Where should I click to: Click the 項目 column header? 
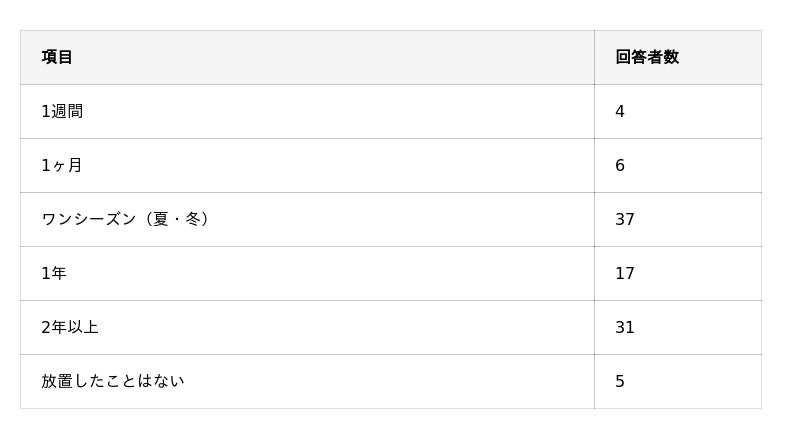[x=57, y=57]
